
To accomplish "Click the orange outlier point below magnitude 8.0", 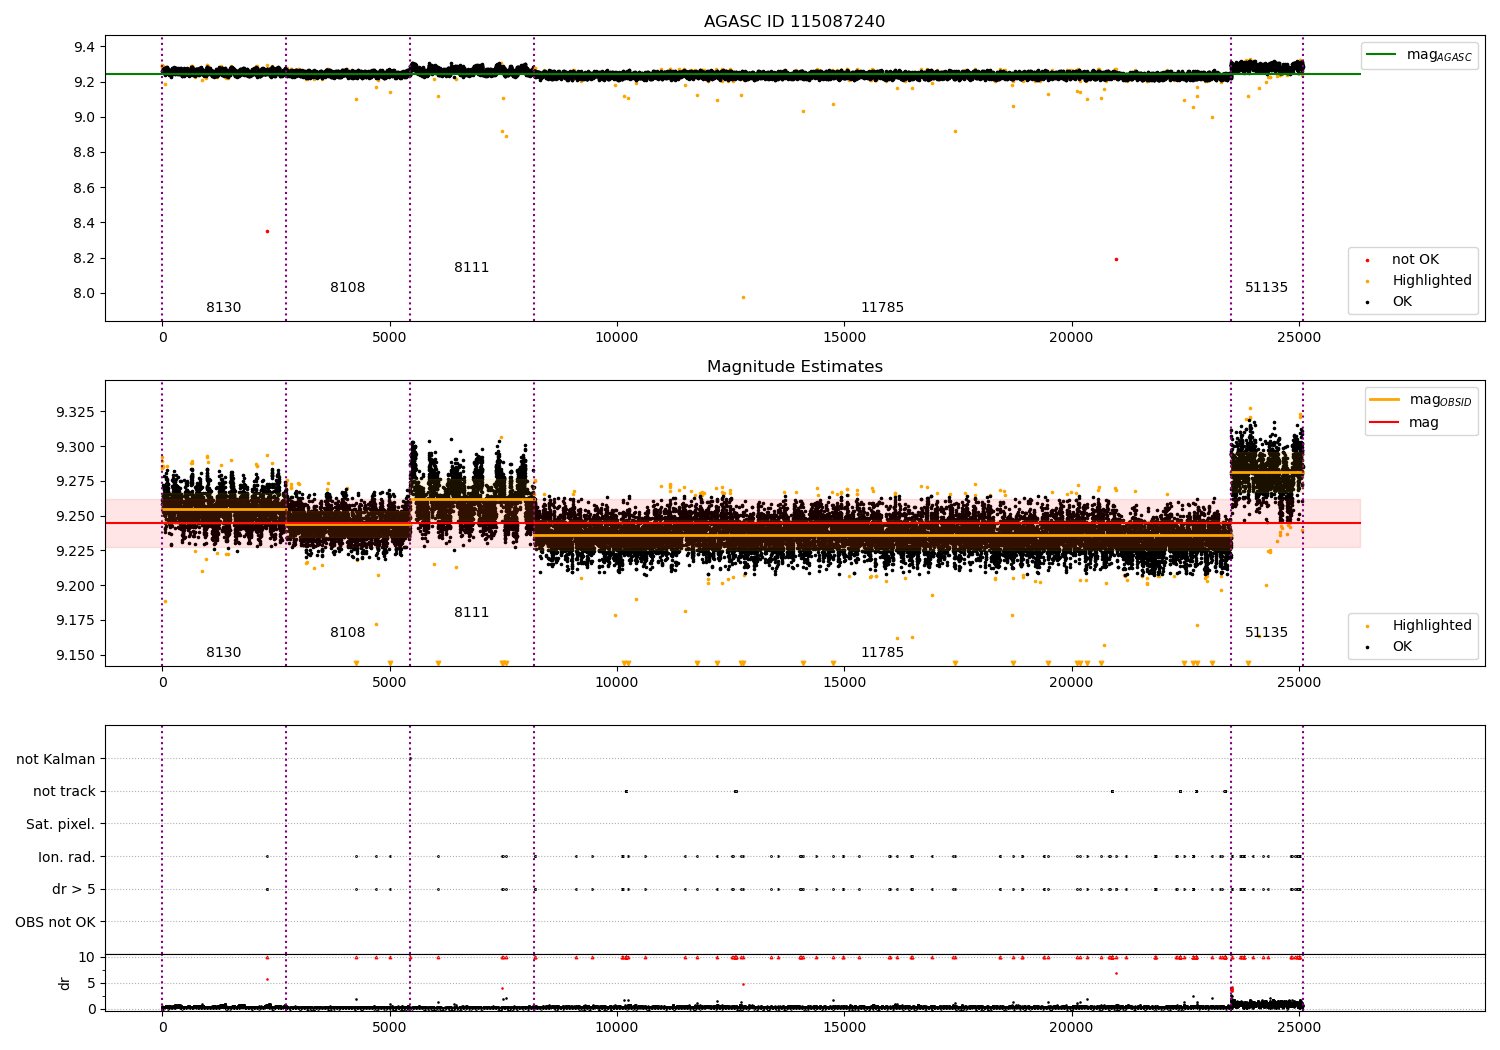I will tap(742, 297).
